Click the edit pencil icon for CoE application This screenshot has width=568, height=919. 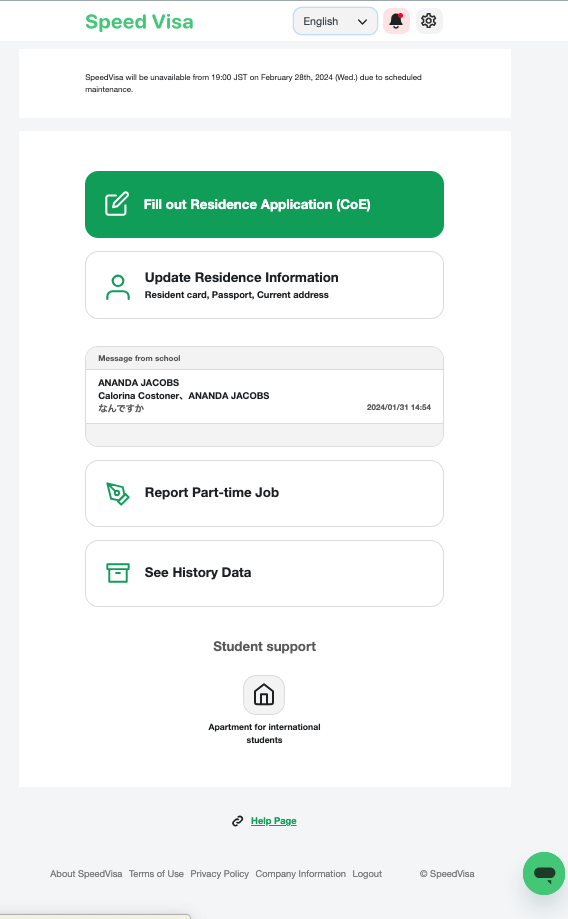click(x=117, y=204)
